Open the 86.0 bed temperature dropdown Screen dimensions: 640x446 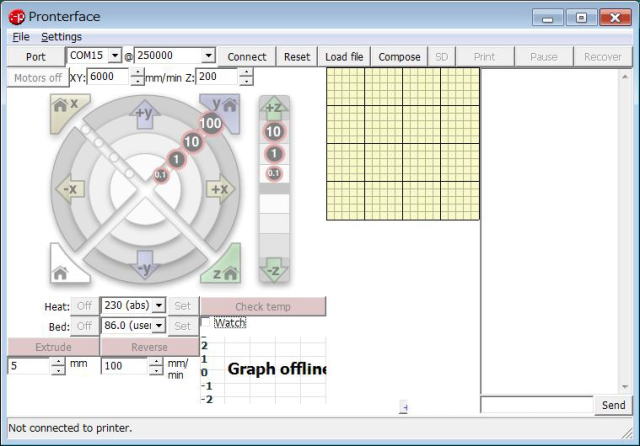point(159,325)
